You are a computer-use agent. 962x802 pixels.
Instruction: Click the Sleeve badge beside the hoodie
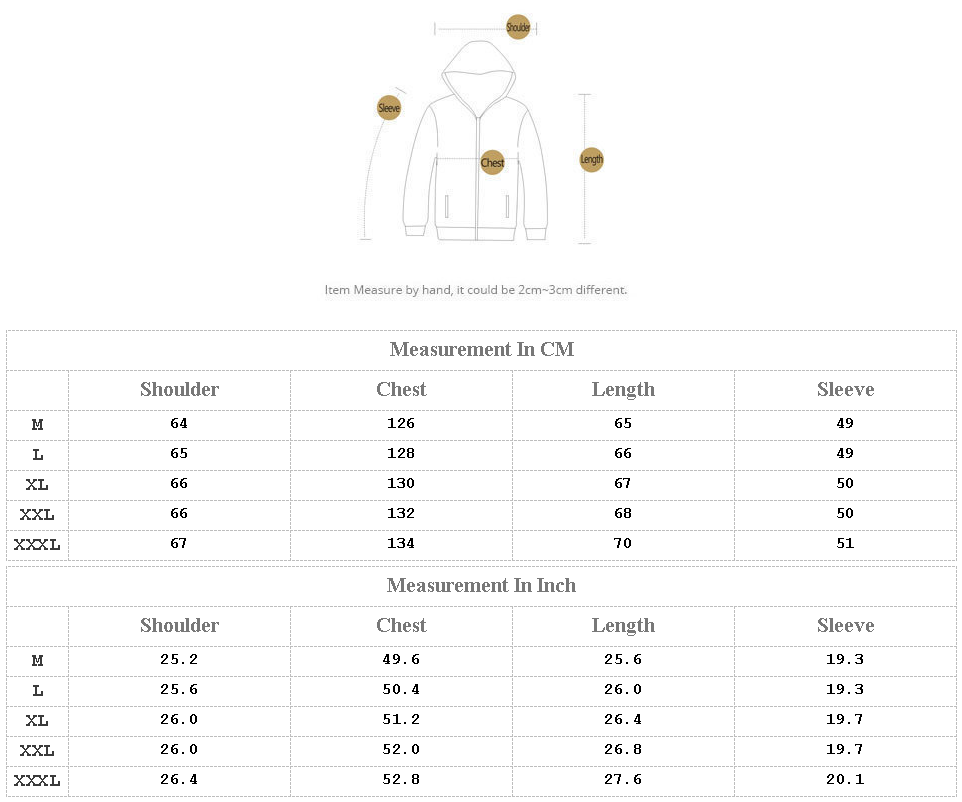point(389,108)
